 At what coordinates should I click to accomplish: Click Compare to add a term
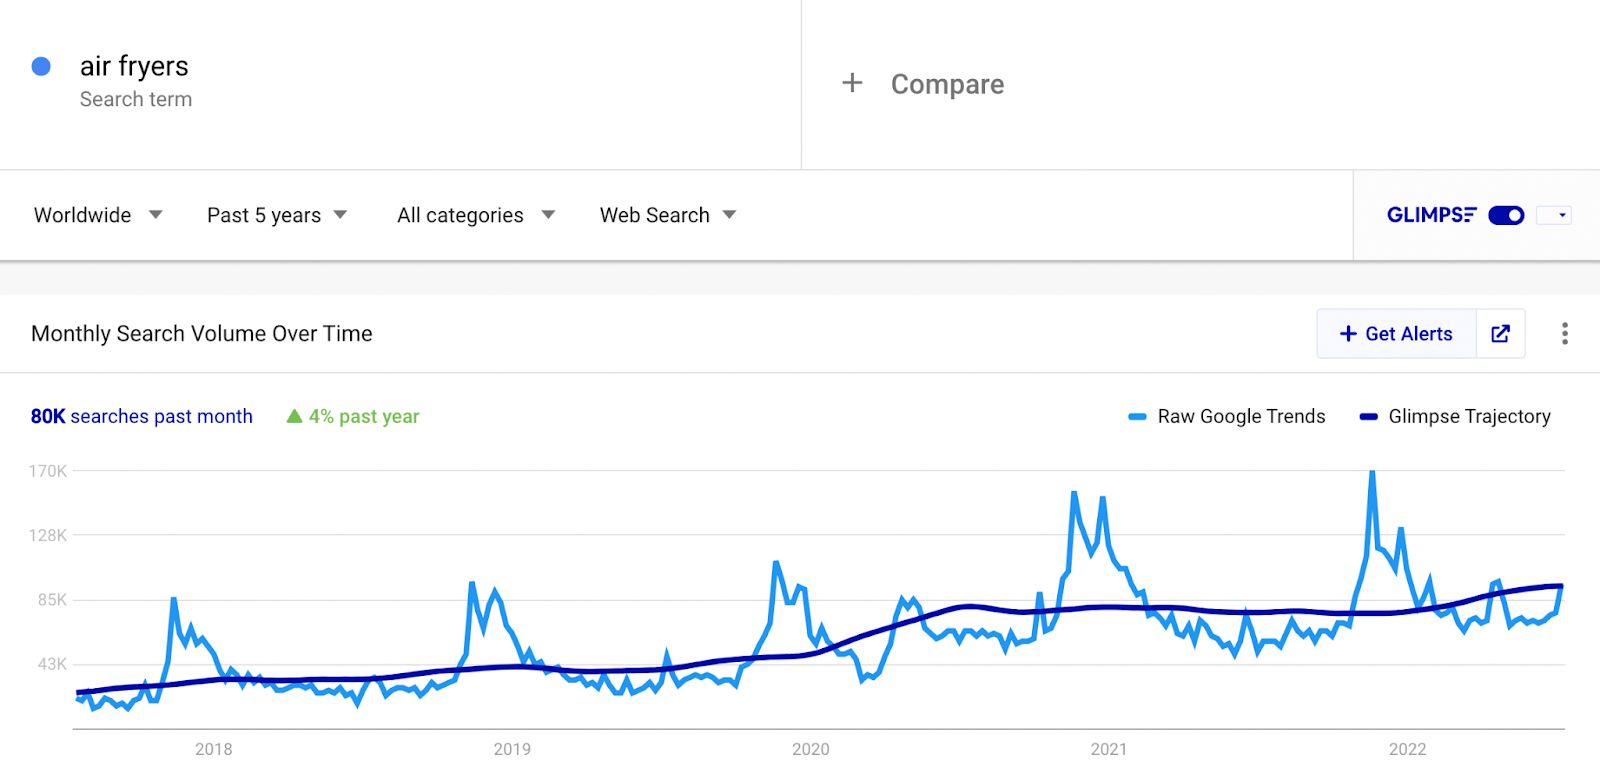[947, 84]
